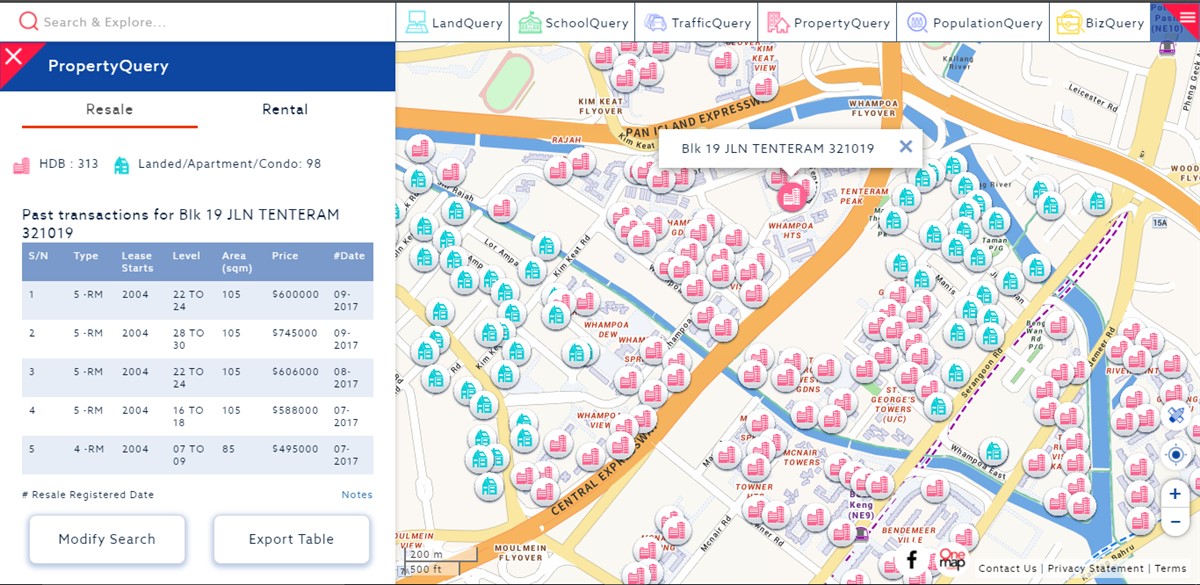This screenshot has height=585, width=1200.
Task: Open the LandQuery tool
Action: coord(453,22)
